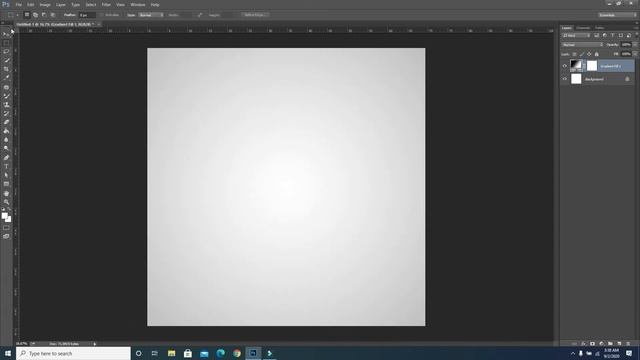The height and width of the screenshot is (360, 640).
Task: Select the Pen tool
Action: [6, 158]
